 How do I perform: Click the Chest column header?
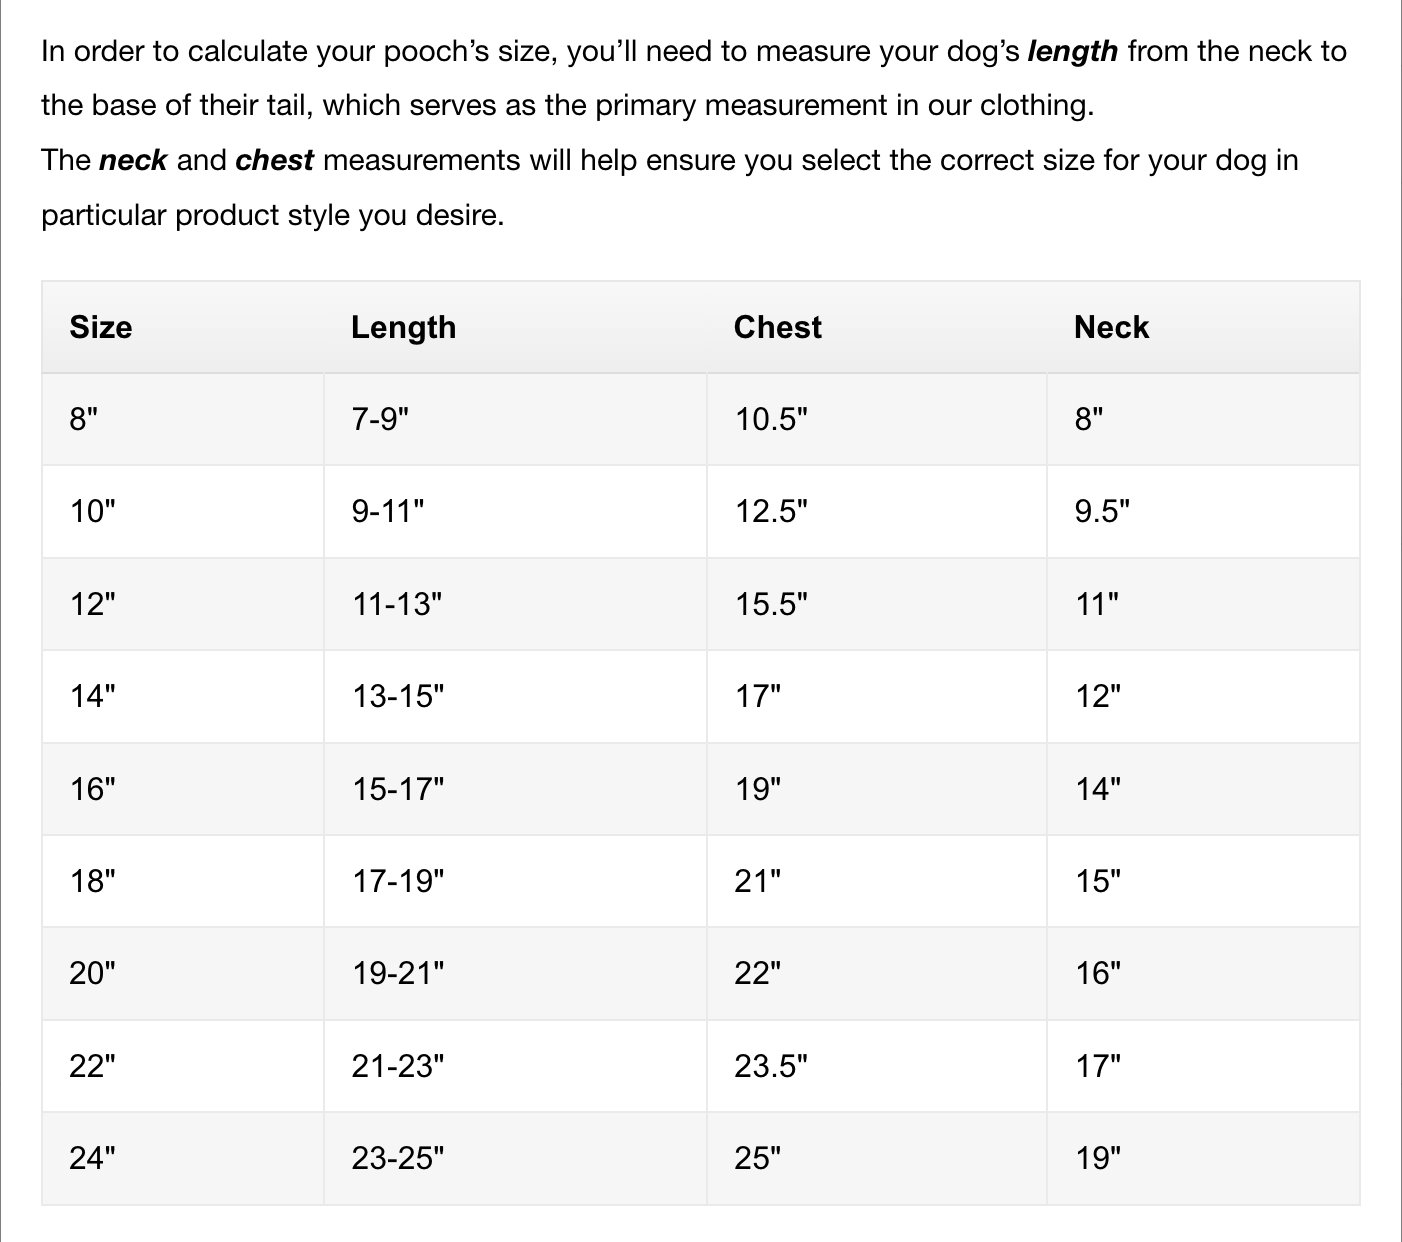[777, 327]
